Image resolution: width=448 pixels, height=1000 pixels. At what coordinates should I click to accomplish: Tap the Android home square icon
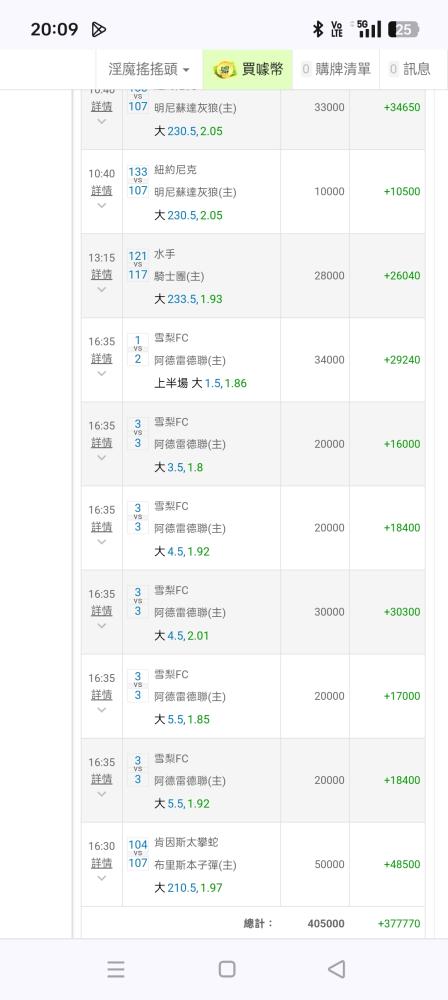pyautogui.click(x=227, y=969)
